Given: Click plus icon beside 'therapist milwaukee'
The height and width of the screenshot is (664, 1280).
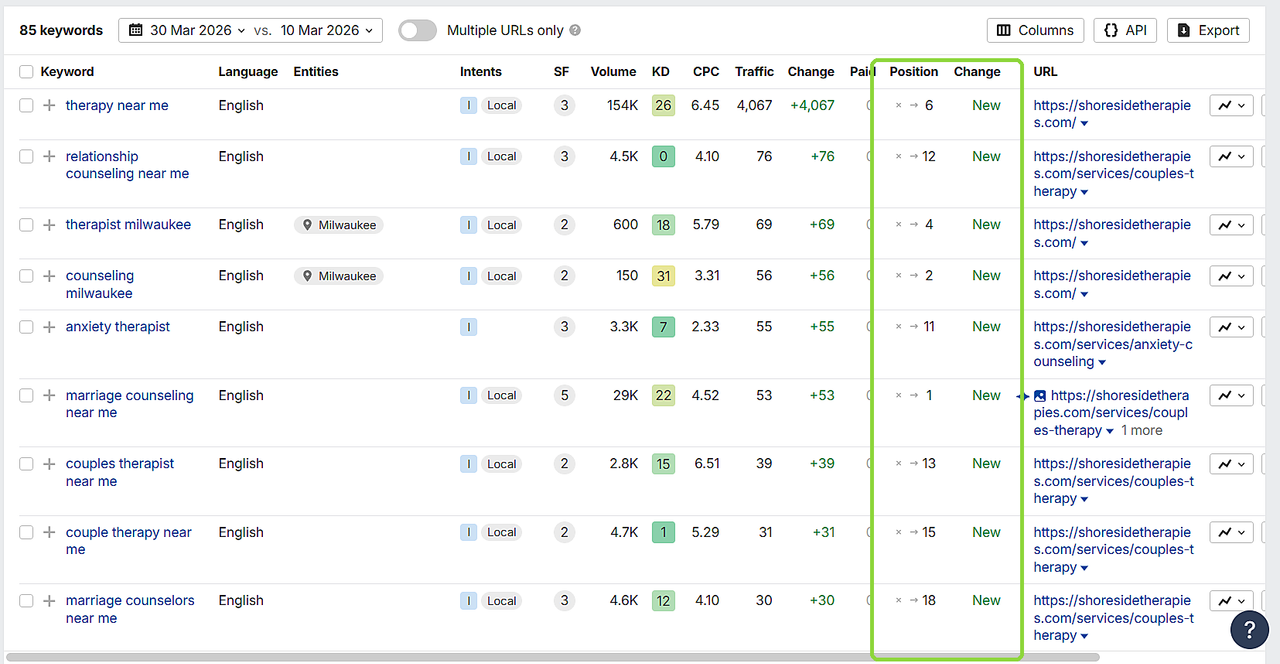Looking at the screenshot, I should point(49,225).
